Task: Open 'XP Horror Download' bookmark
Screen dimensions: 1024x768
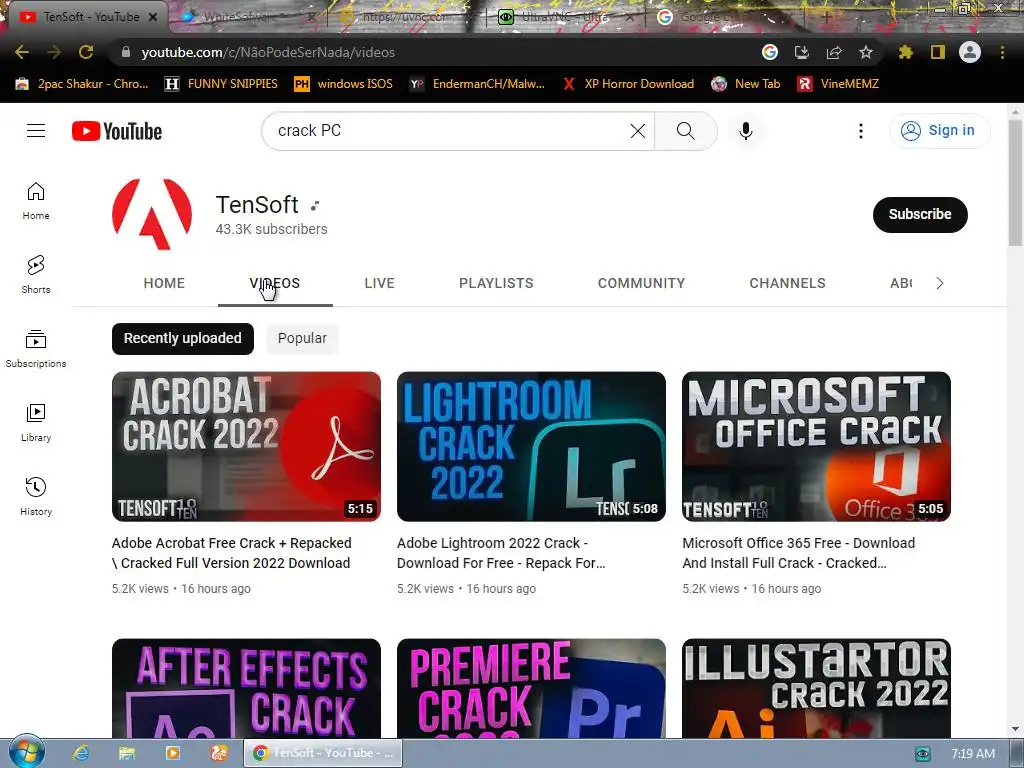Action: tap(628, 84)
